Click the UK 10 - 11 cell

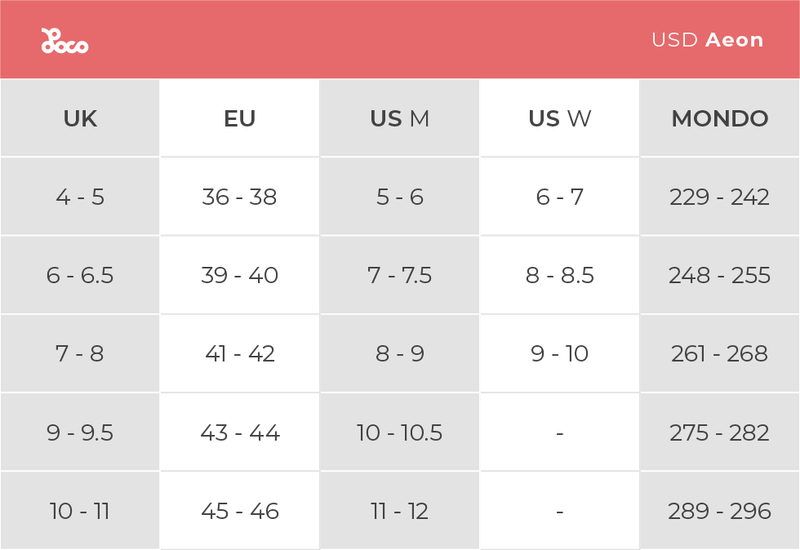coord(80,511)
